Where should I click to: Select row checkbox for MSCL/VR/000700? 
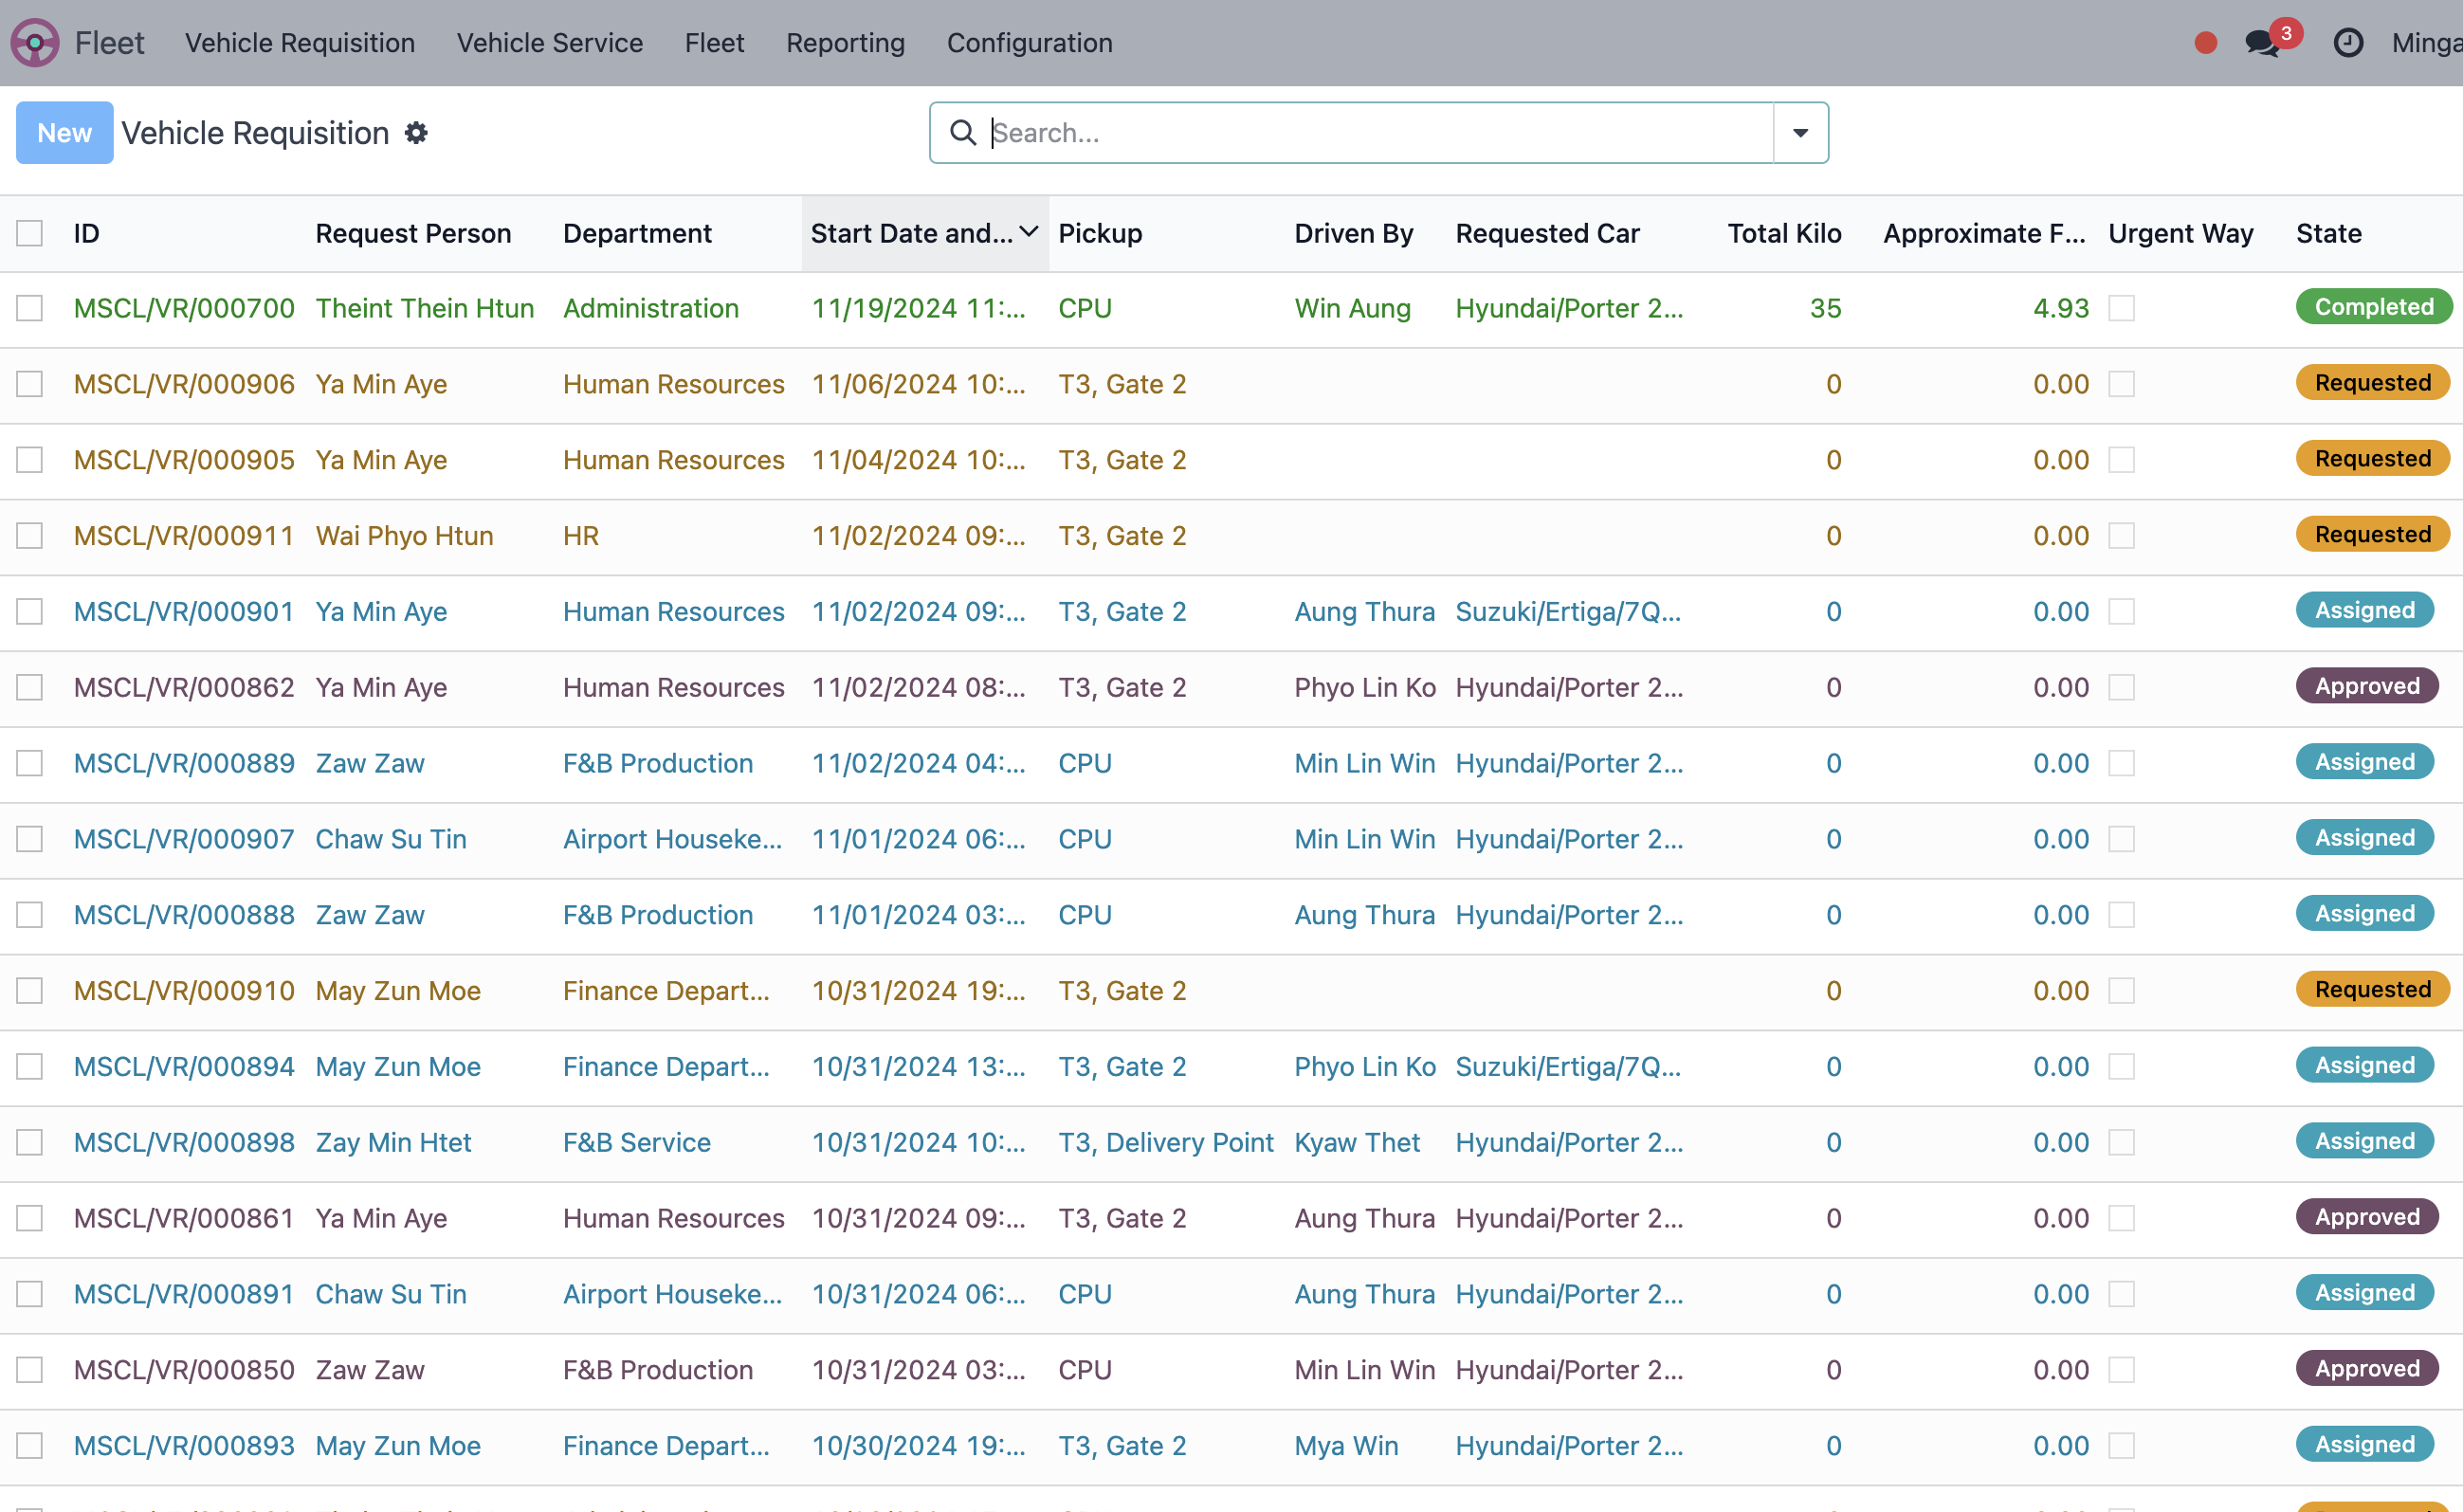[x=30, y=308]
